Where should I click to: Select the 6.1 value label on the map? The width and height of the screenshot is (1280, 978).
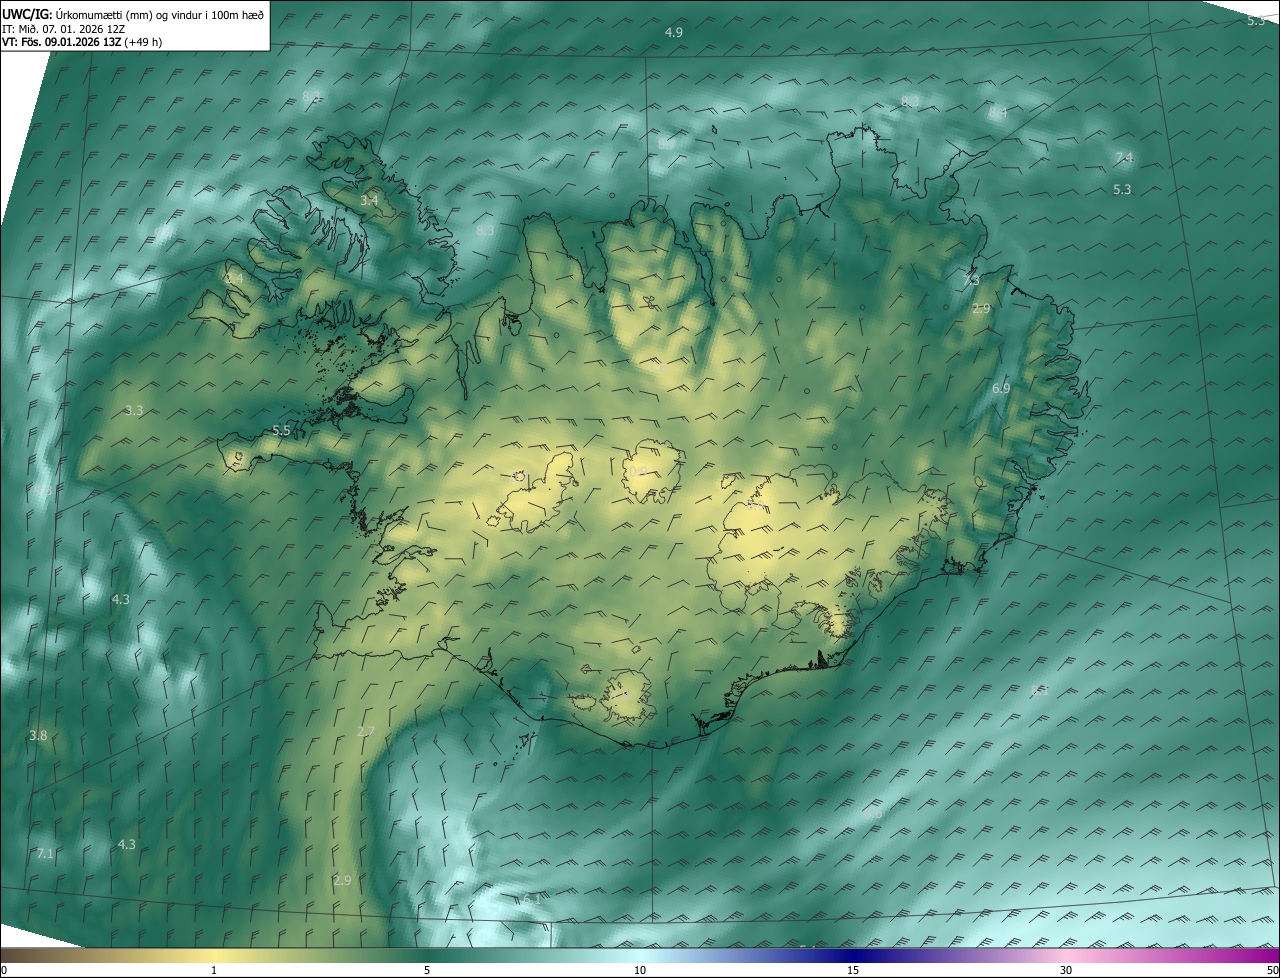coord(531,900)
